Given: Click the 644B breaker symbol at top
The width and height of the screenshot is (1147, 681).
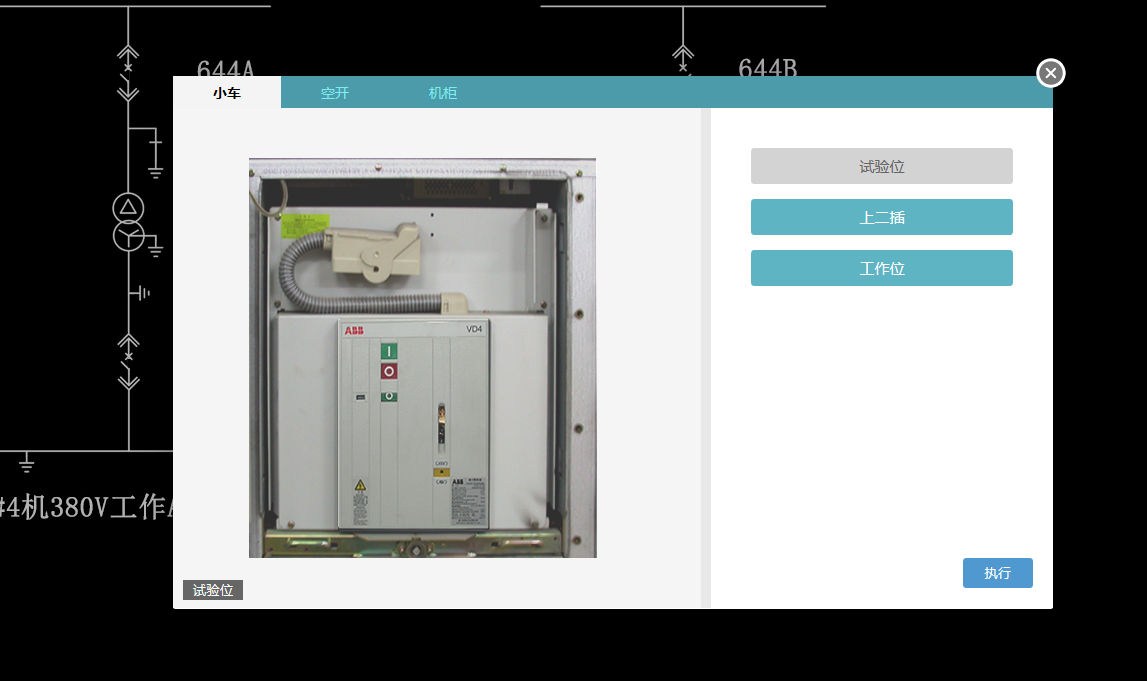Looking at the screenshot, I should [683, 60].
